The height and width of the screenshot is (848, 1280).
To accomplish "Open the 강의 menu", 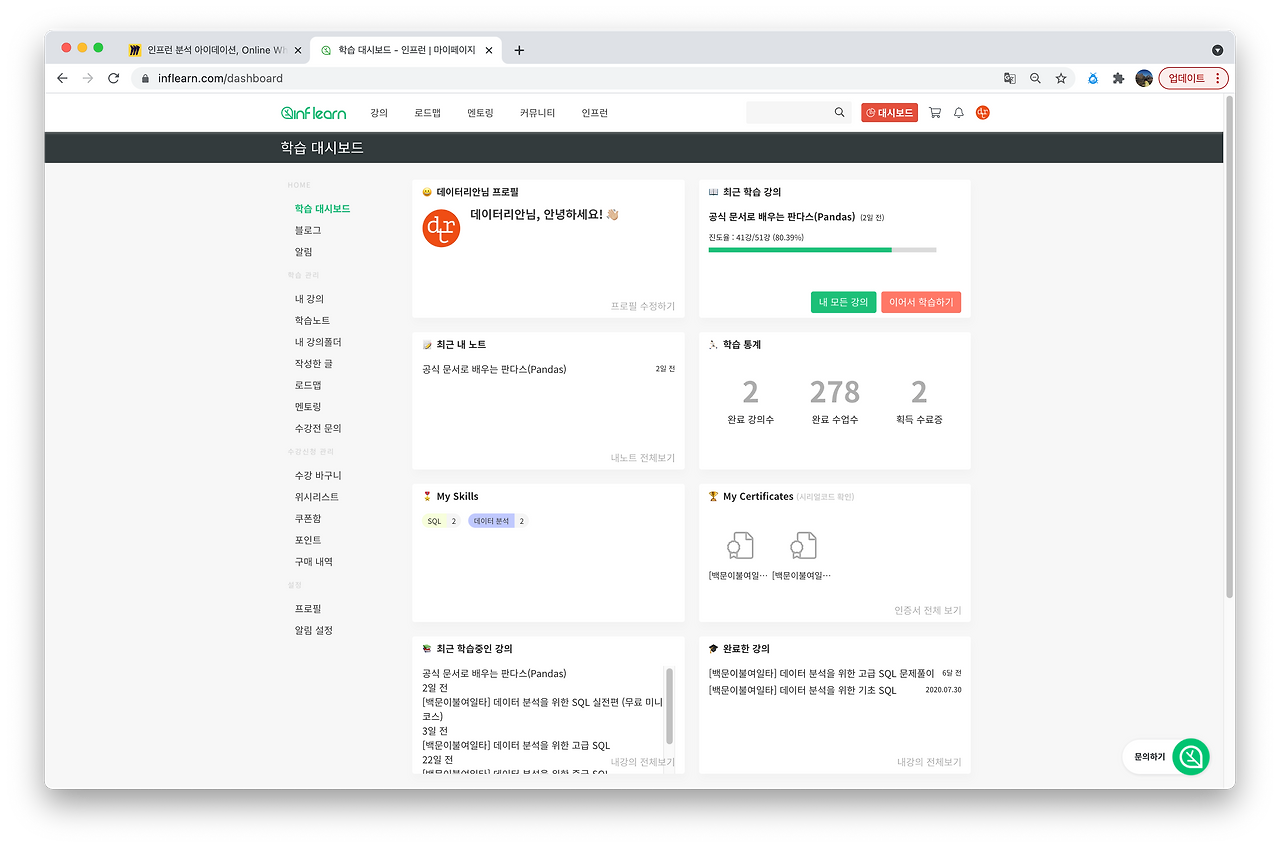I will coord(379,113).
